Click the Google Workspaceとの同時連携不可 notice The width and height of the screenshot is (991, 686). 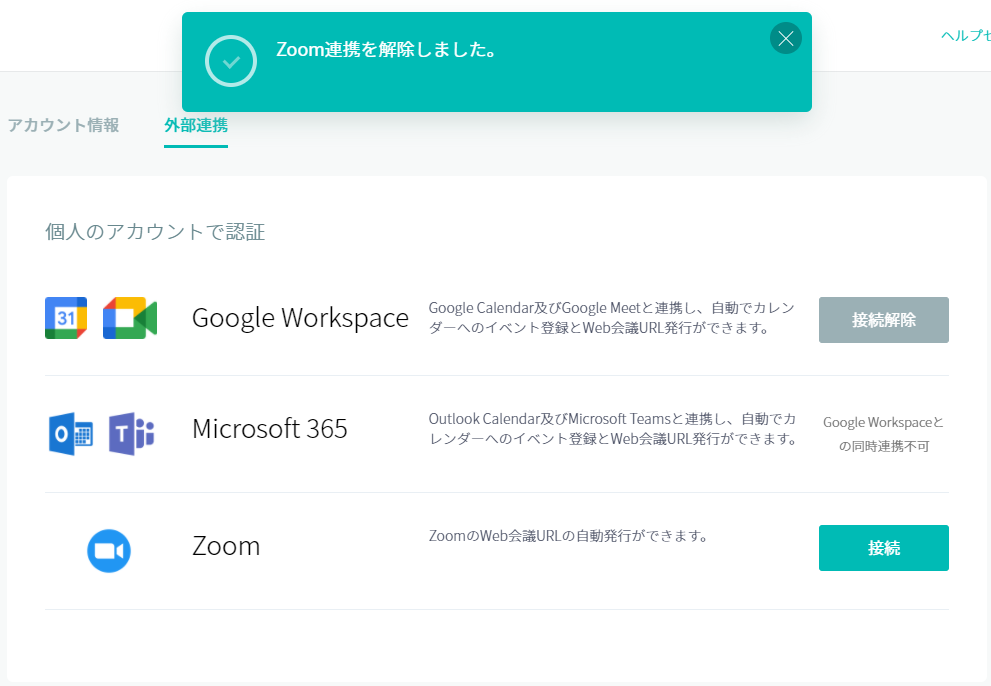[883, 434]
